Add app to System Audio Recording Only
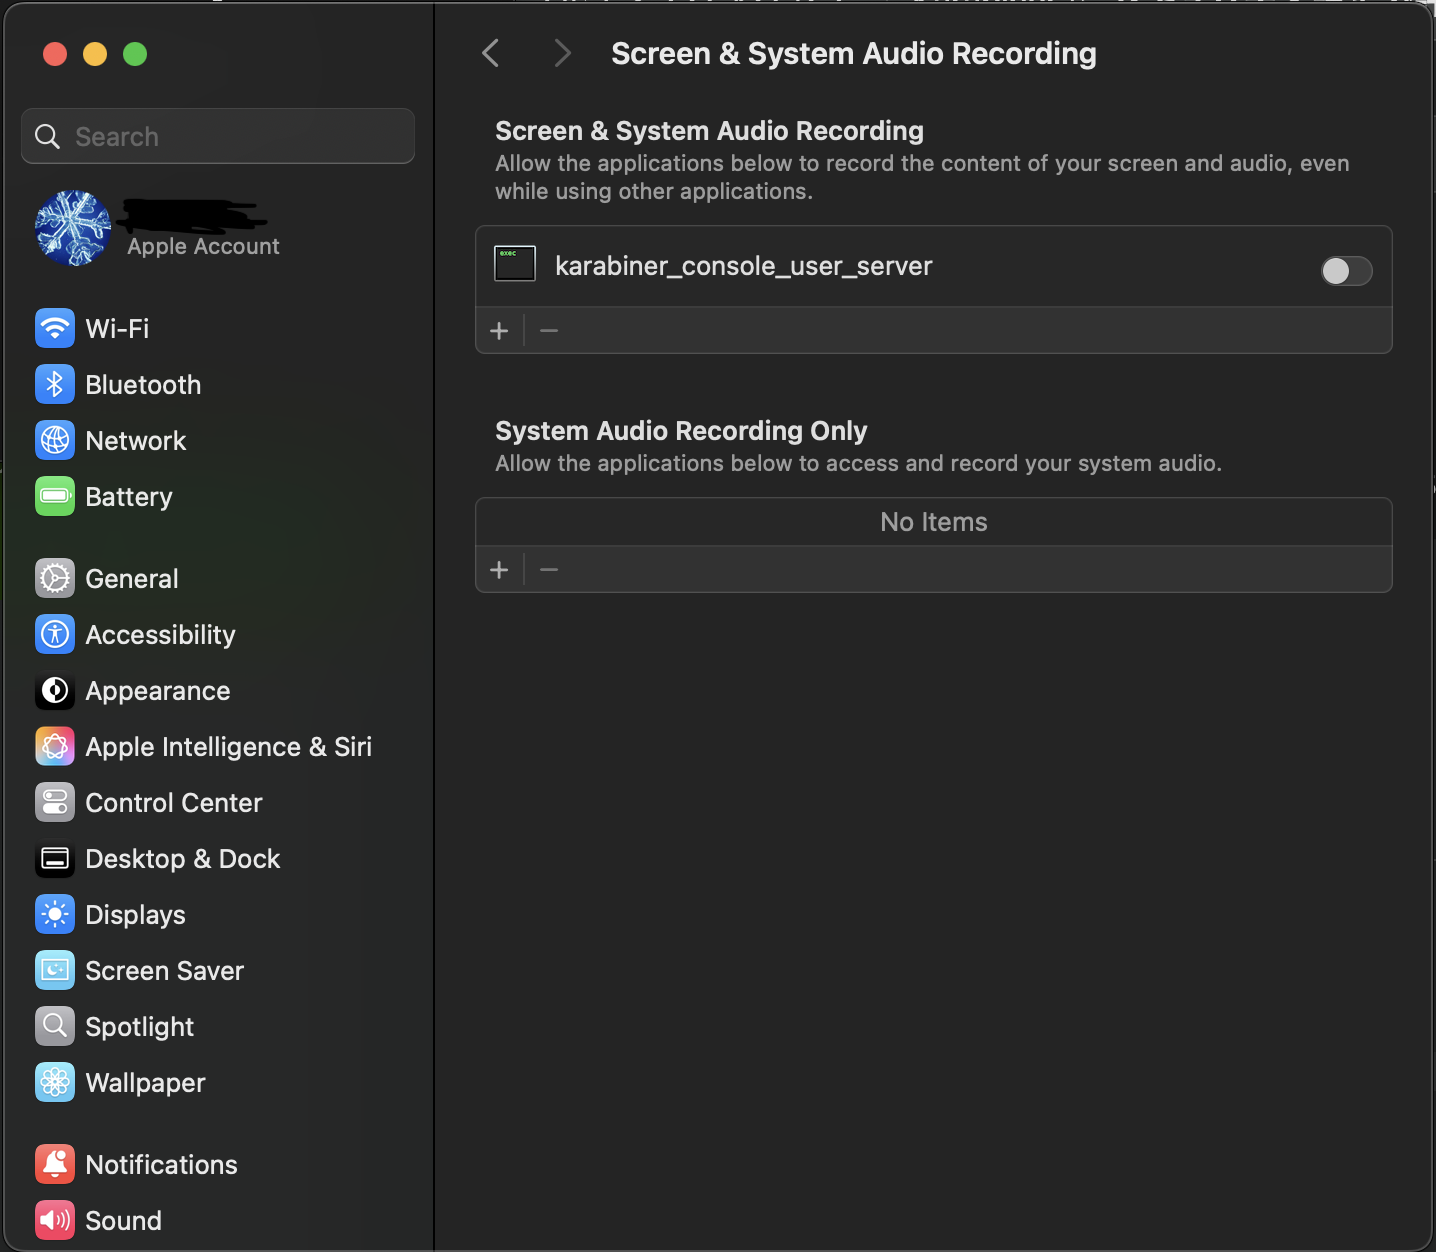Viewport: 1436px width, 1252px height. [500, 570]
